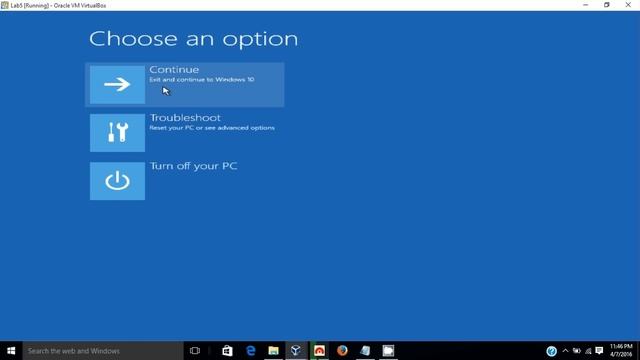
Task: Open the red-icon app in taskbar
Action: pyautogui.click(x=319, y=351)
